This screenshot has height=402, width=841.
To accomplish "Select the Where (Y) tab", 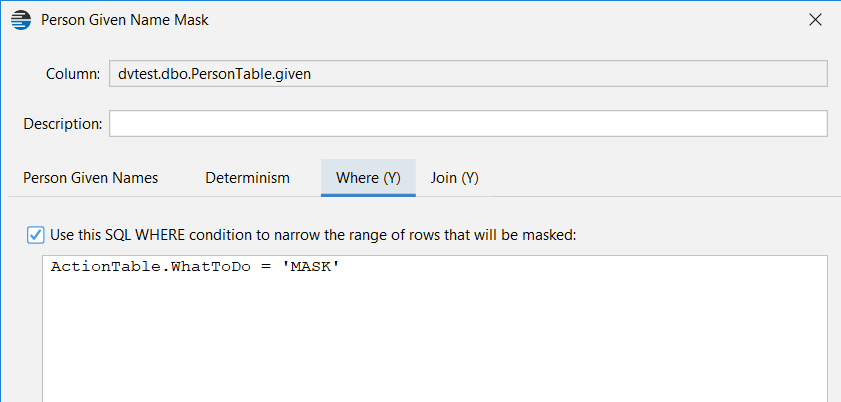I will tap(368, 178).
